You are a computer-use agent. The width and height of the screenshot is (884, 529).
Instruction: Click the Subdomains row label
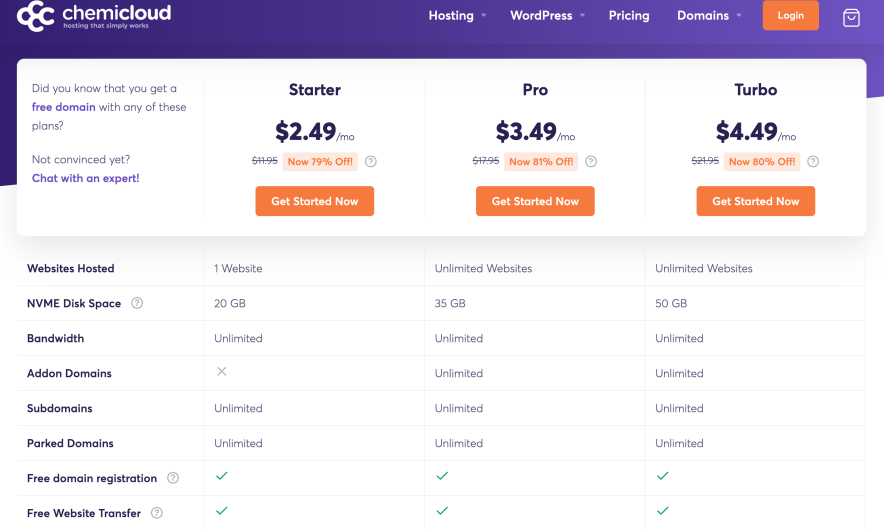pyautogui.click(x=60, y=408)
